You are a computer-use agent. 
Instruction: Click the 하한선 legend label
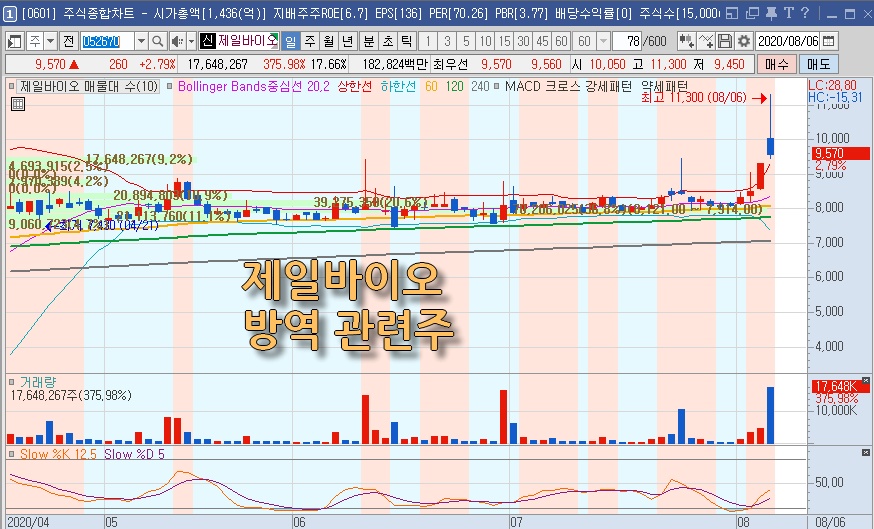coord(399,86)
